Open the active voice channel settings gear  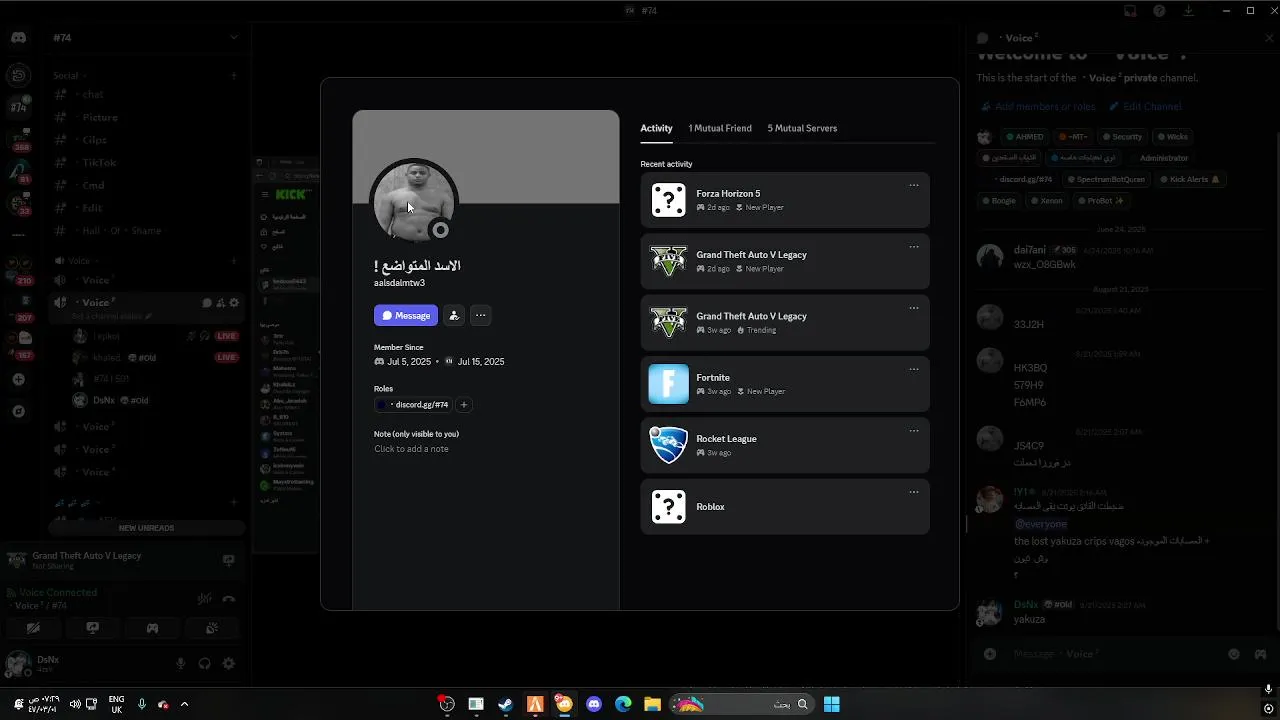[x=234, y=302]
